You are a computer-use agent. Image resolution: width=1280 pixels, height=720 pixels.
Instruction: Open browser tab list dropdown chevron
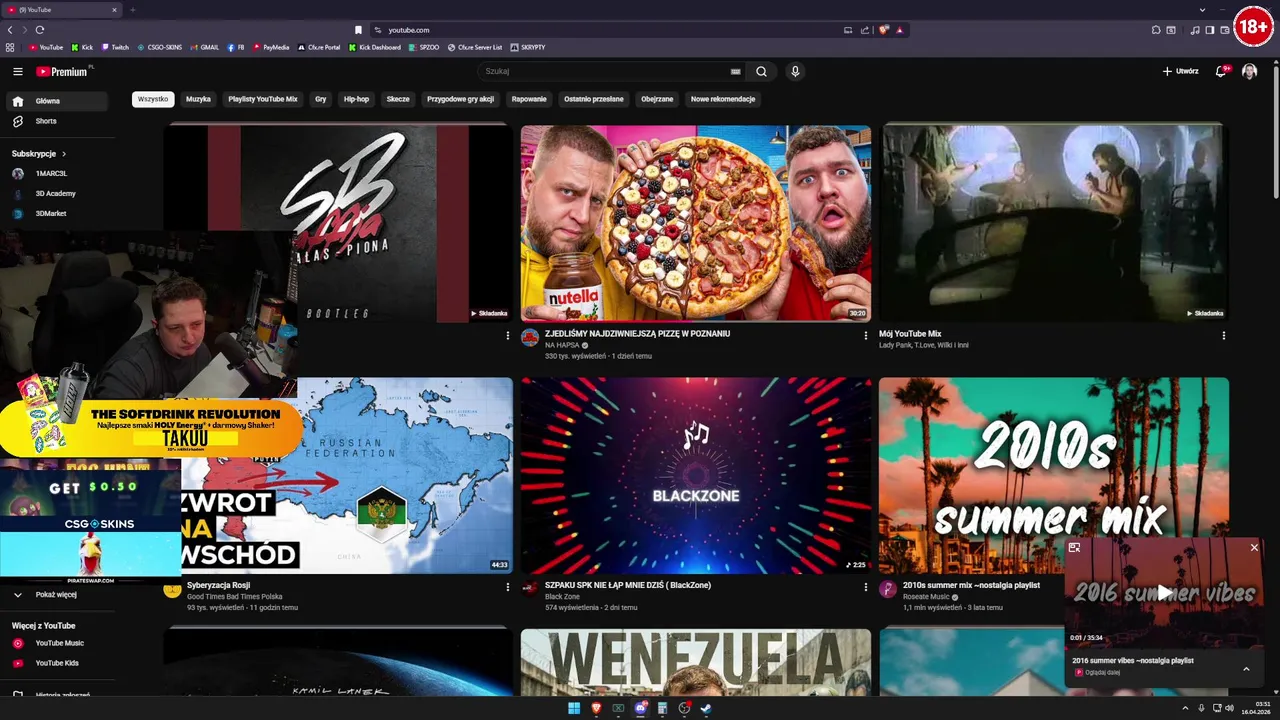pos(1202,9)
